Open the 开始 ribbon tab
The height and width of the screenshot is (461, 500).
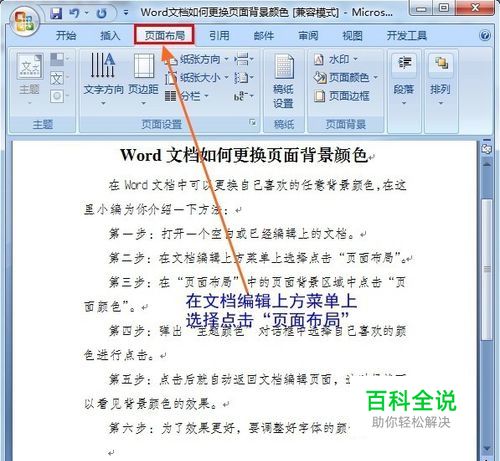pyautogui.click(x=66, y=35)
